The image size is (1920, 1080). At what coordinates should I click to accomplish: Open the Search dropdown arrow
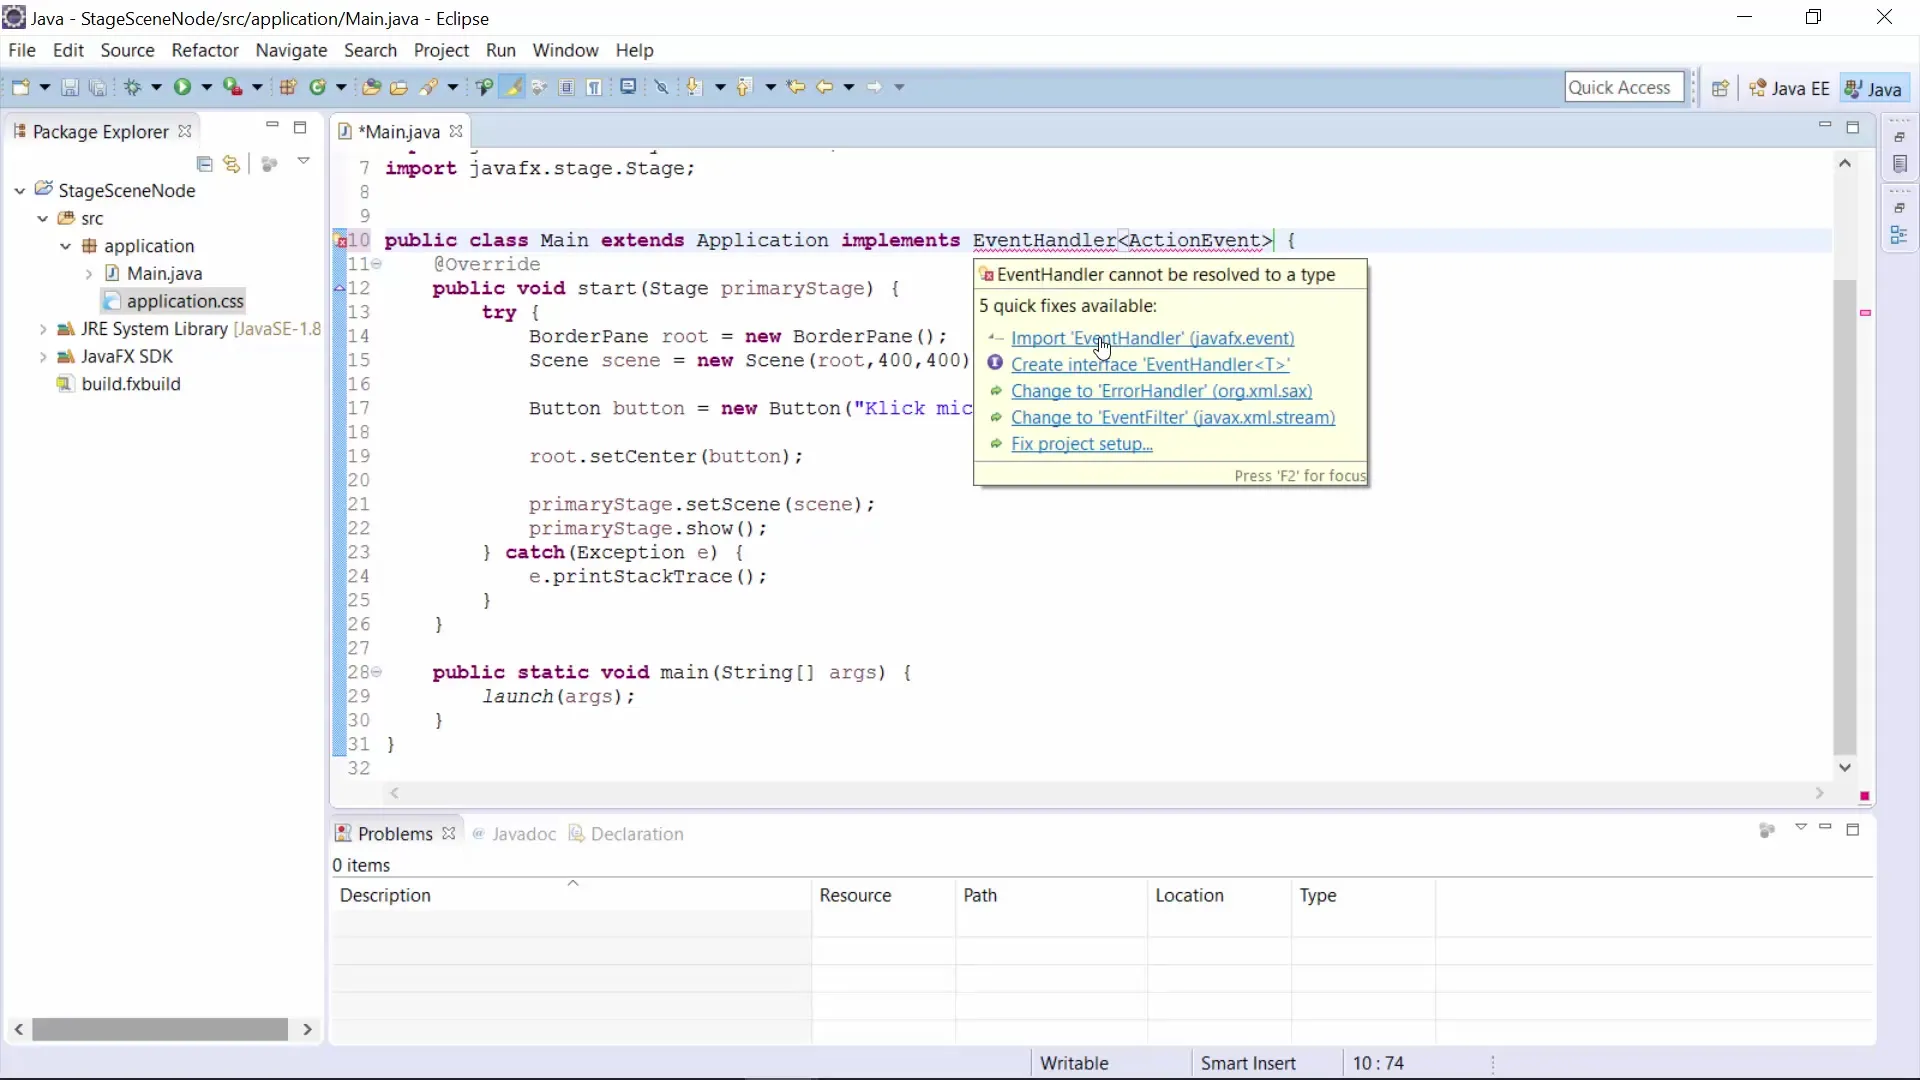click(x=453, y=87)
